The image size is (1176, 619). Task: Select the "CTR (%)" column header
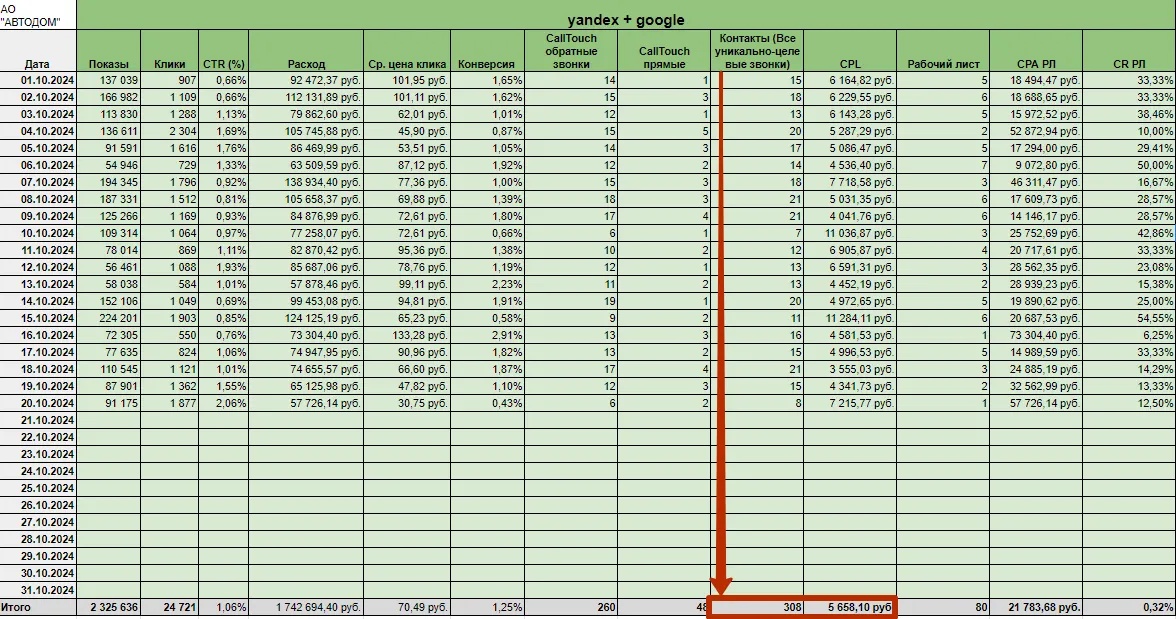223,64
